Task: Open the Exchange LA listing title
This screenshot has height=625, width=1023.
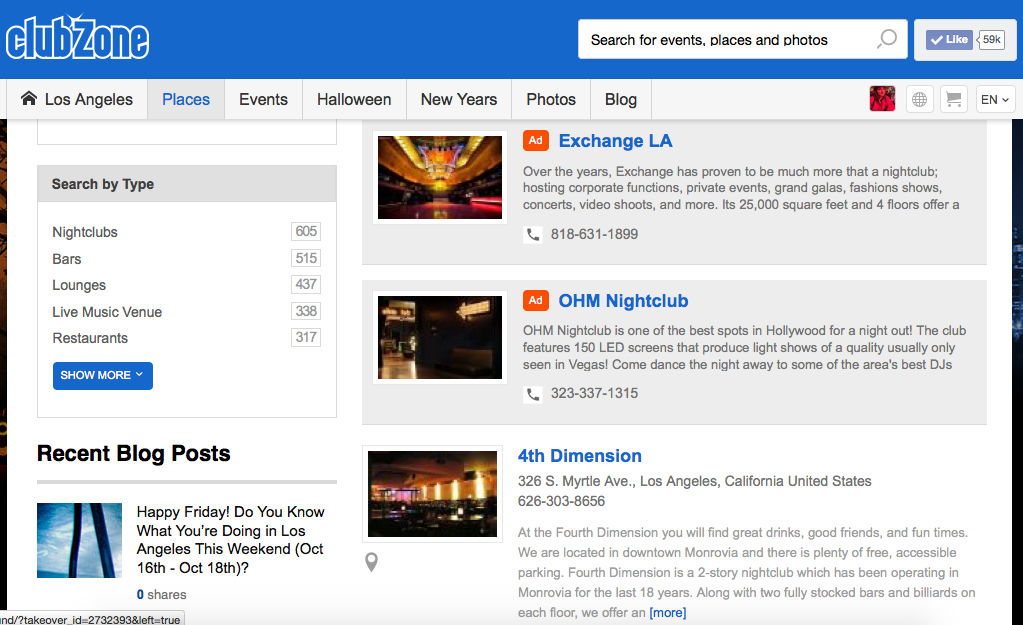Action: pos(615,141)
